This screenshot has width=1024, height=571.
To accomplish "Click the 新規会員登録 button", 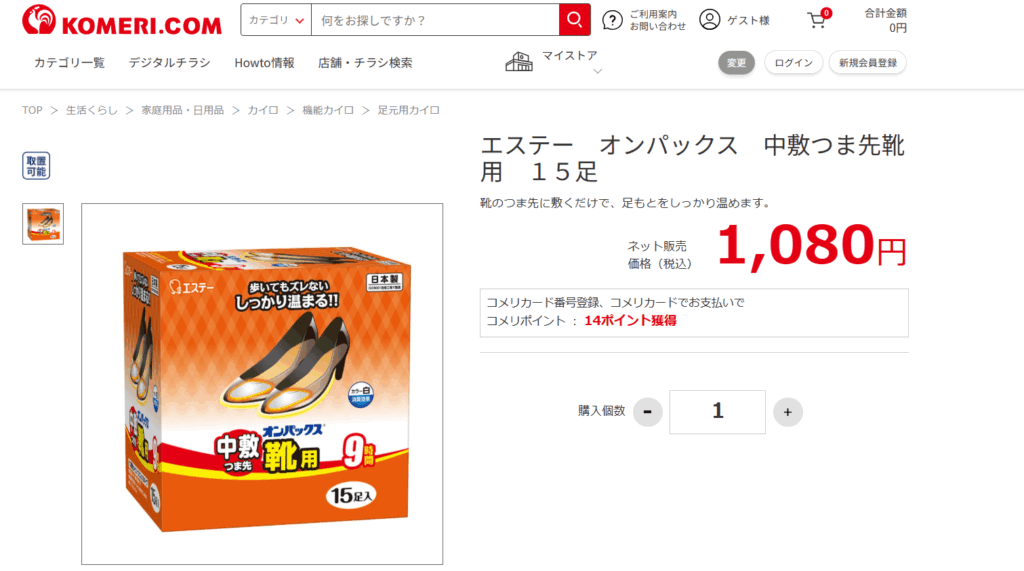I will click(868, 63).
